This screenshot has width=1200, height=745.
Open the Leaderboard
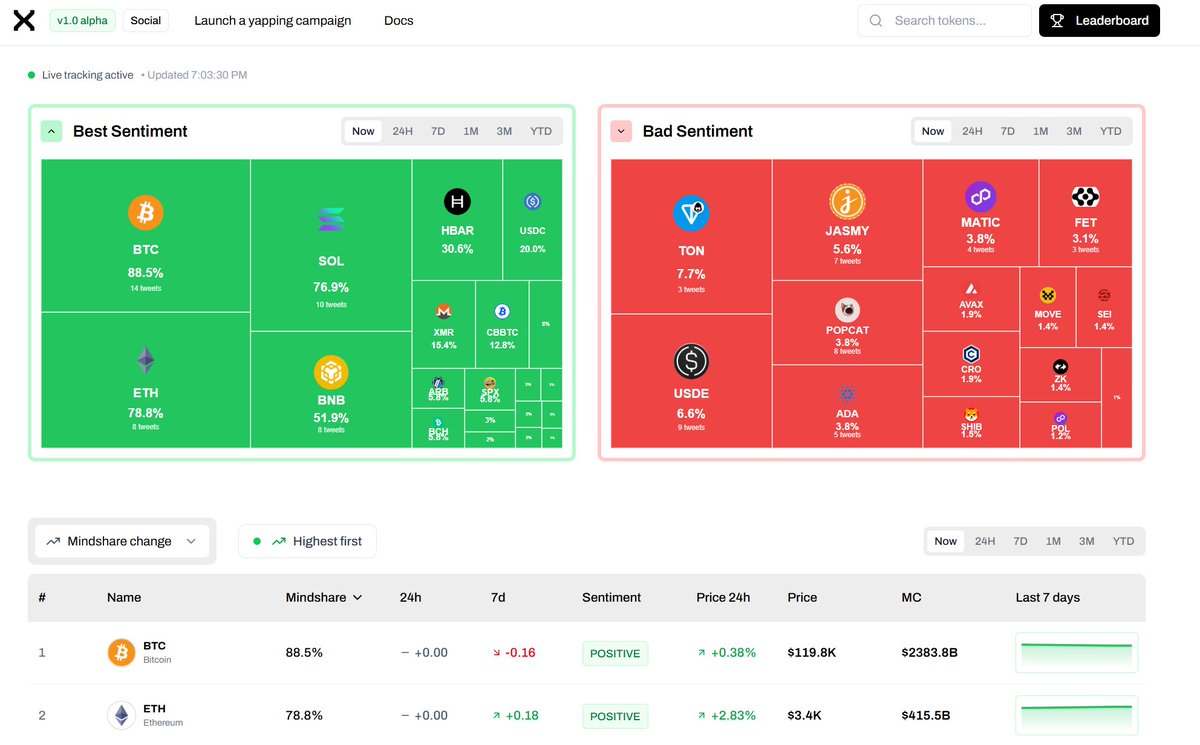(x=1099, y=20)
